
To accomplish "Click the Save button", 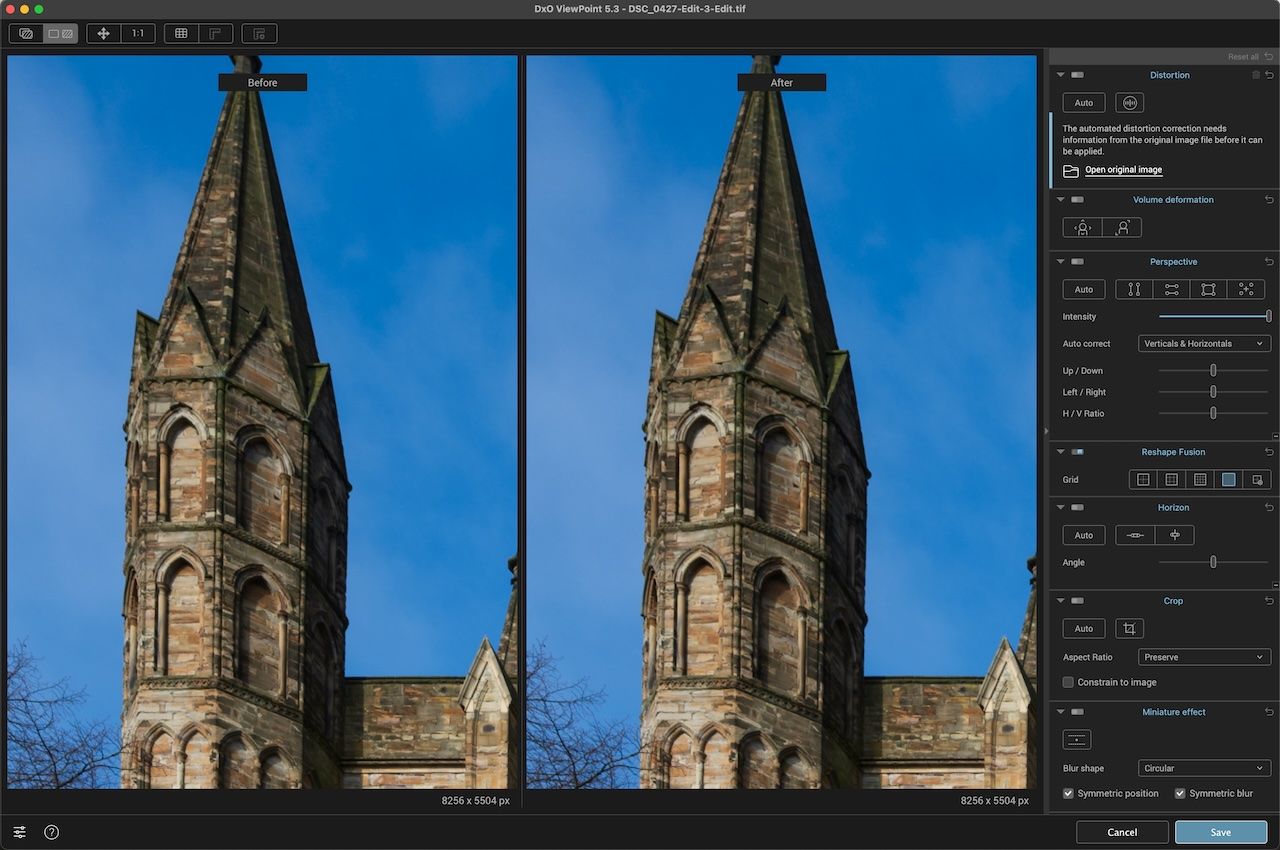I will [x=1220, y=831].
